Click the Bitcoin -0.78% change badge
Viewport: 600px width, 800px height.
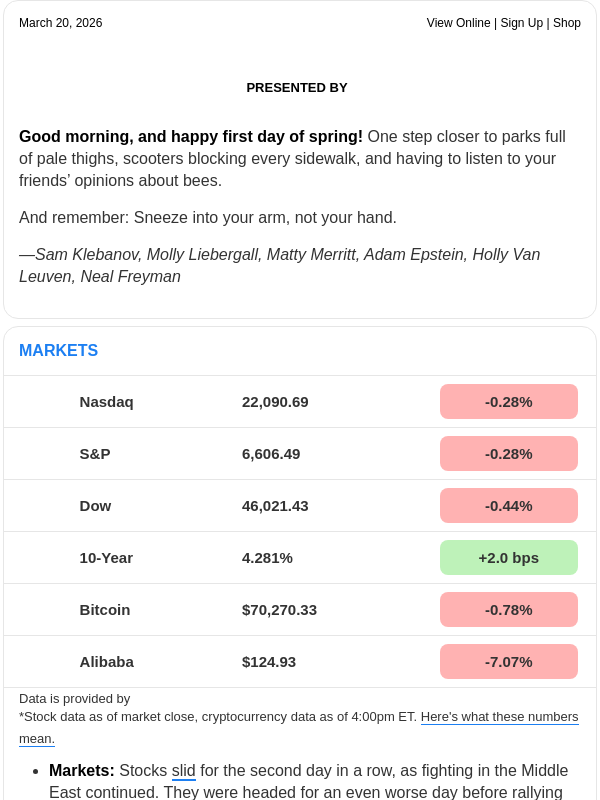pyautogui.click(x=508, y=609)
